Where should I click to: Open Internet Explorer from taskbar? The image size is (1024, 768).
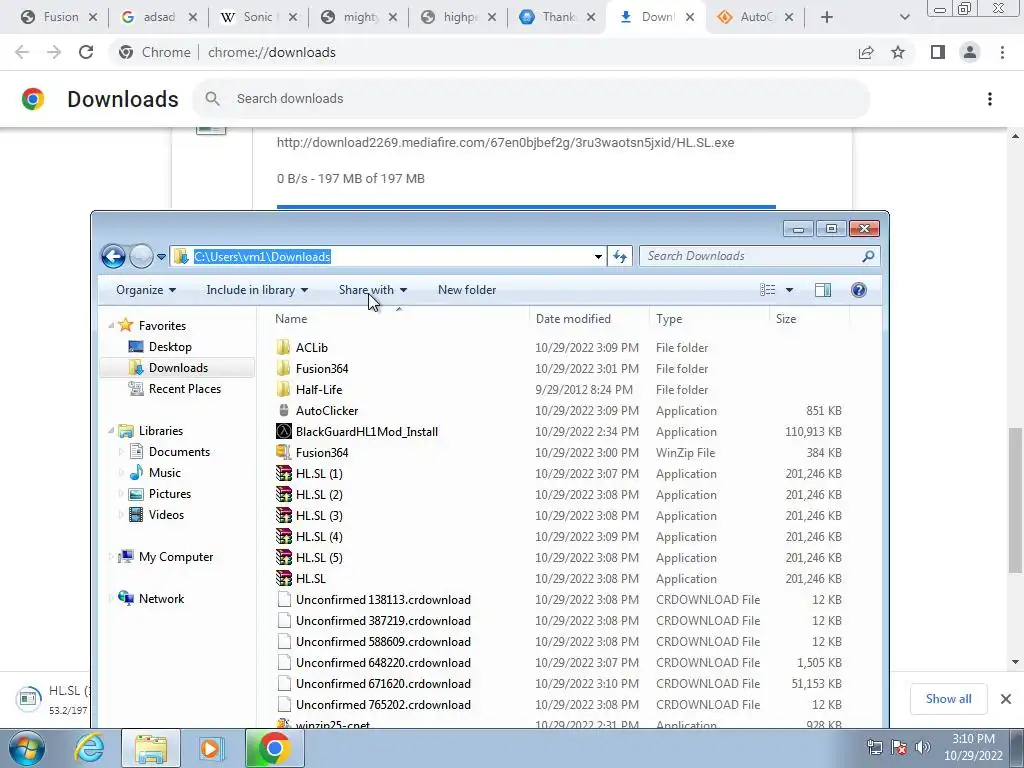pos(89,748)
